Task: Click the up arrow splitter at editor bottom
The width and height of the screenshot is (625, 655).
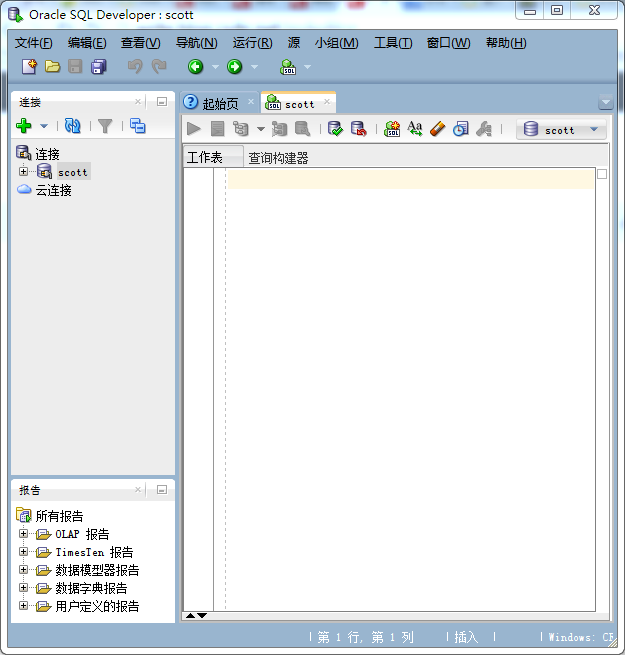Action: click(191, 615)
